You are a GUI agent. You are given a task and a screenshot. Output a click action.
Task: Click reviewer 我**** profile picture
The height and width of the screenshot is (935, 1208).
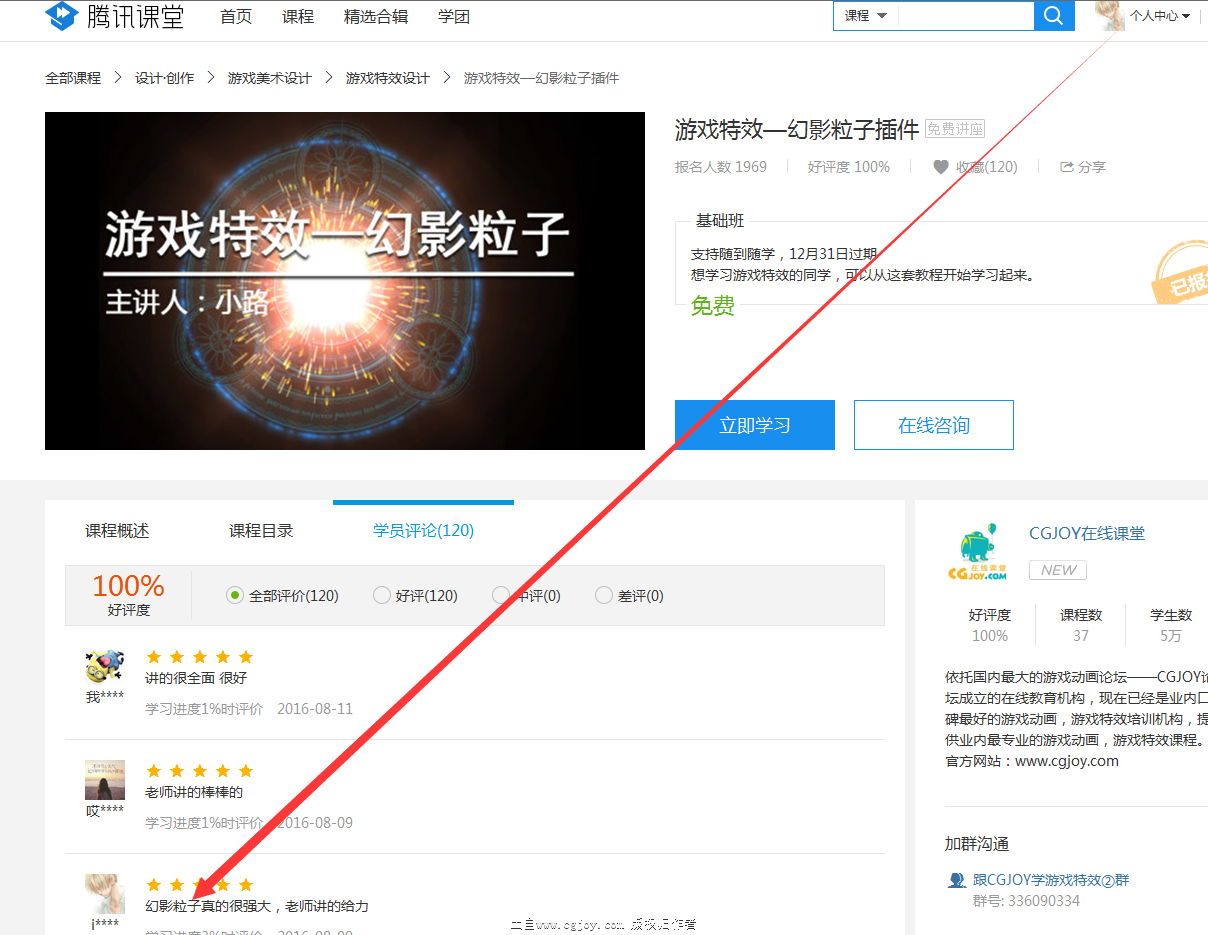click(104, 668)
